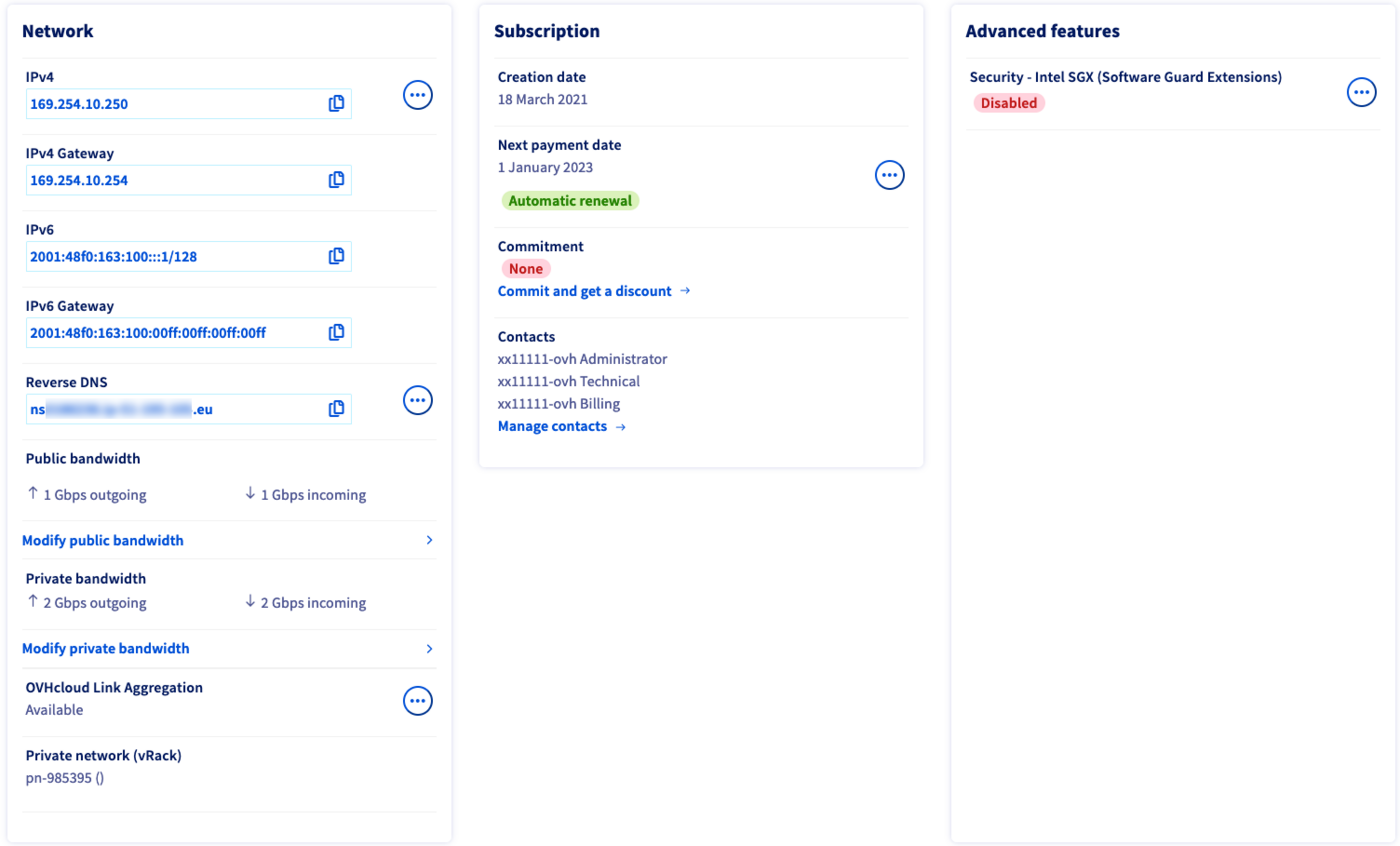Open the IPv4 actions menu

click(417, 94)
